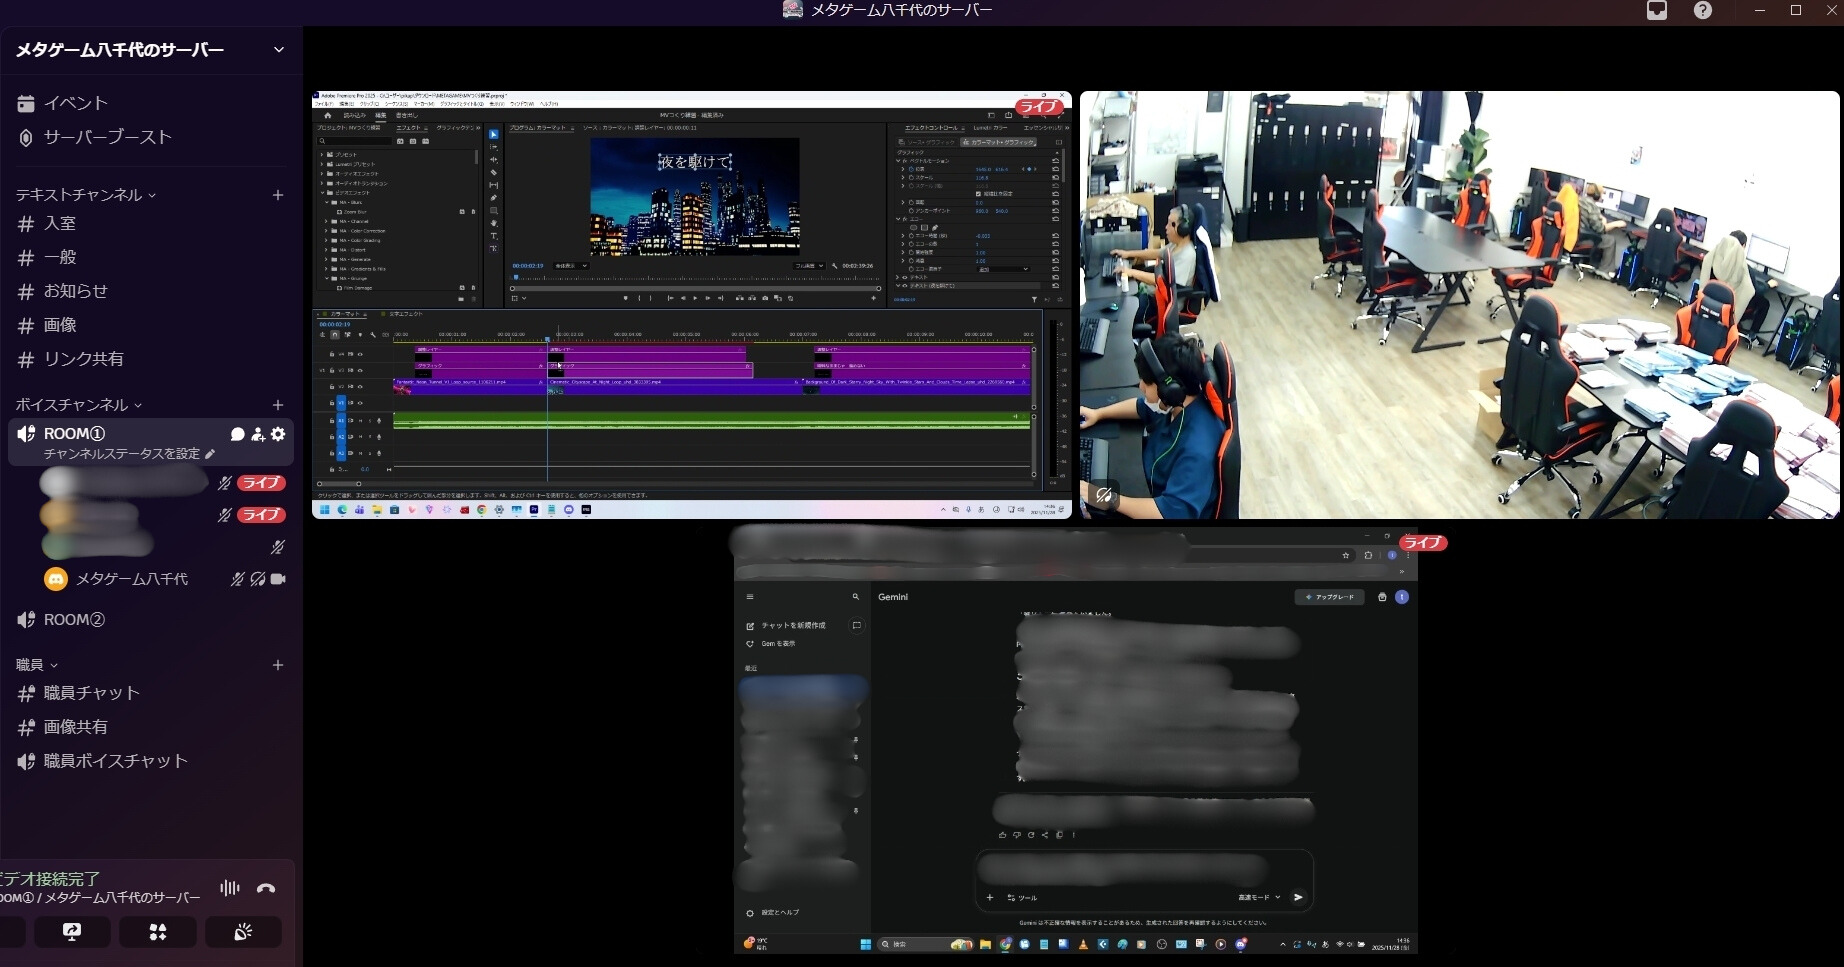Open the Discord inbox icon
Image resolution: width=1844 pixels, height=967 pixels.
pos(1657,11)
